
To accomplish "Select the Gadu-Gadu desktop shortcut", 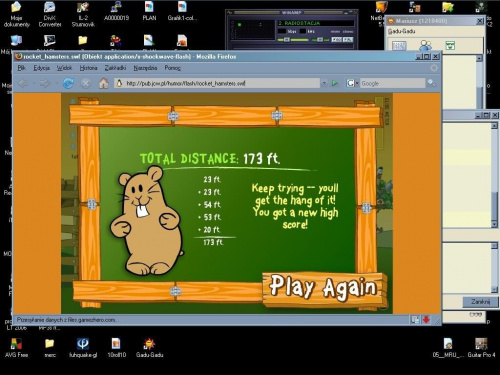I will (x=149, y=347).
